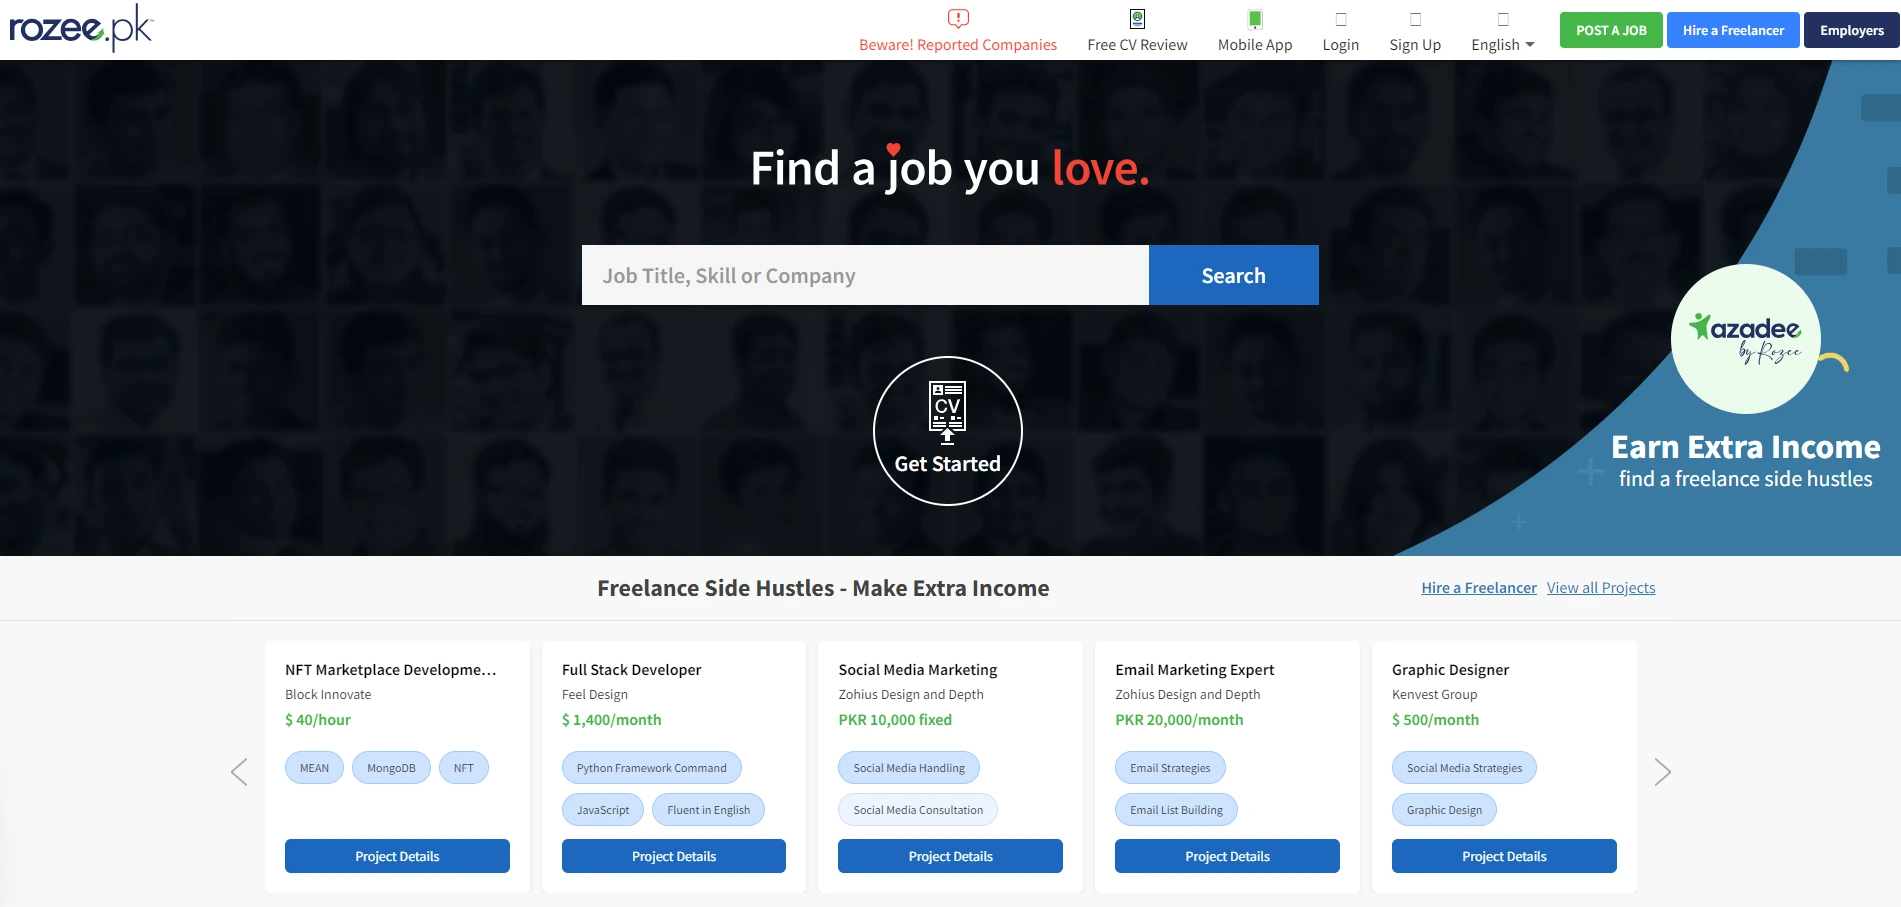This screenshot has height=907, width=1901.
Task: Open Project Details for Full Stack Developer
Action: [674, 856]
